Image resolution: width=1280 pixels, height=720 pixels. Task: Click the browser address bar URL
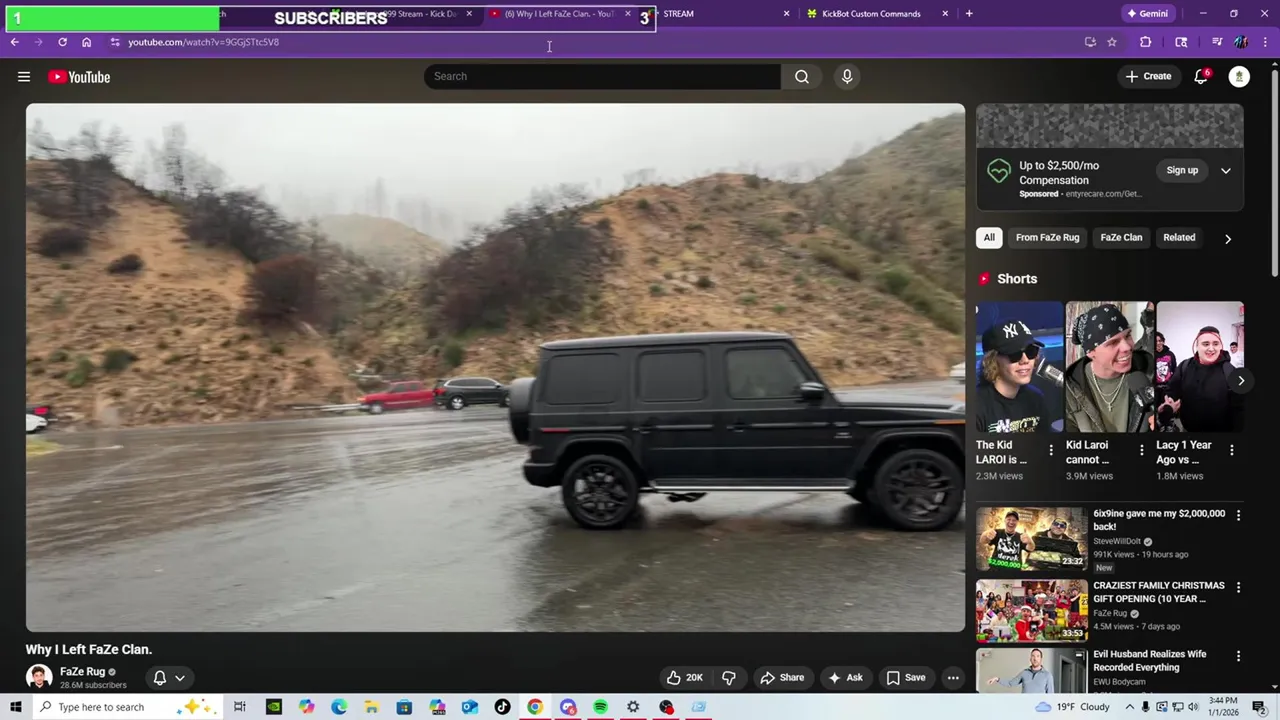pos(203,42)
